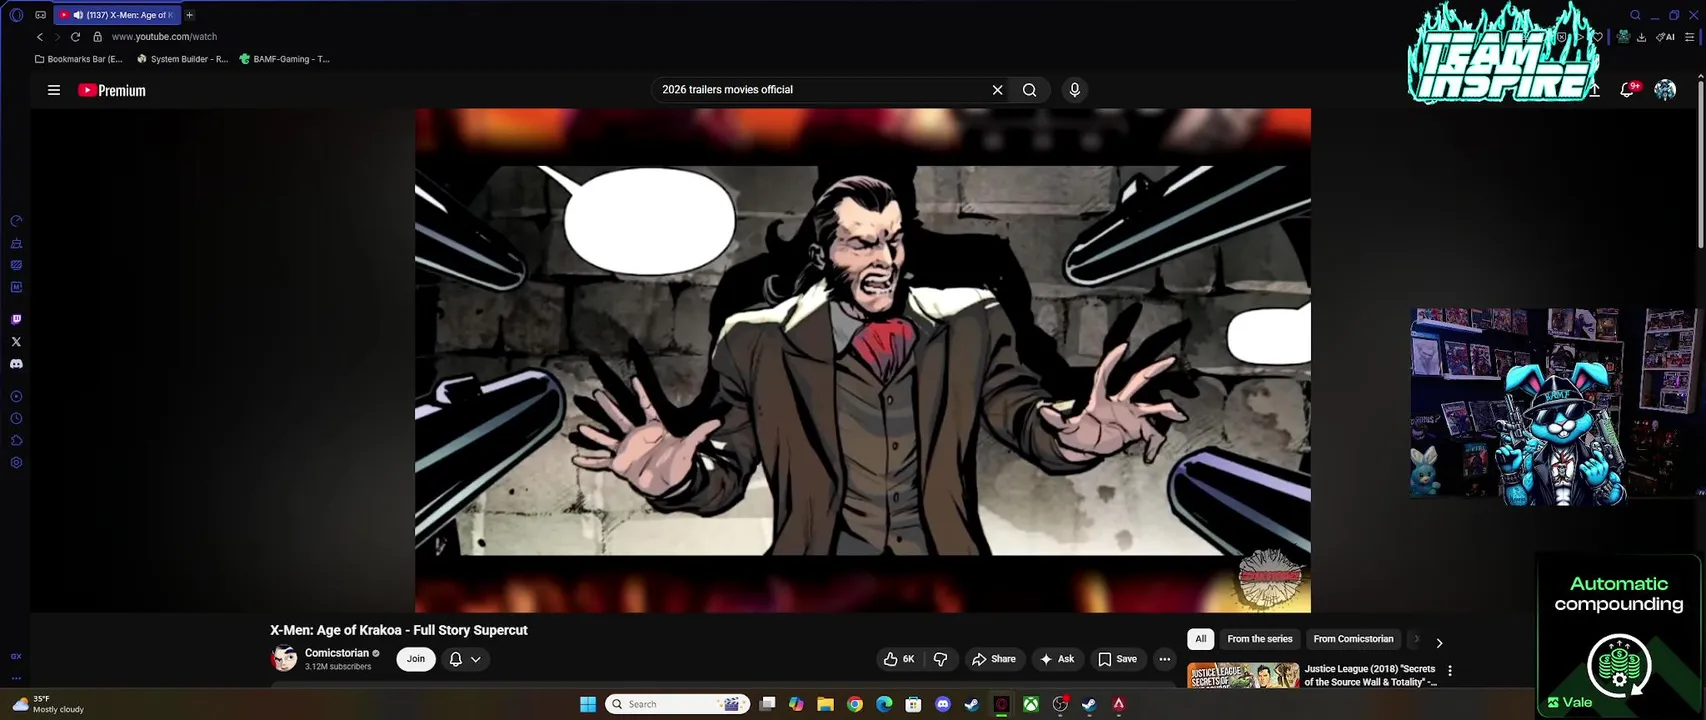Ask about this video with Ask button
Screen dimensions: 1706x720
pyautogui.click(x=1057, y=659)
